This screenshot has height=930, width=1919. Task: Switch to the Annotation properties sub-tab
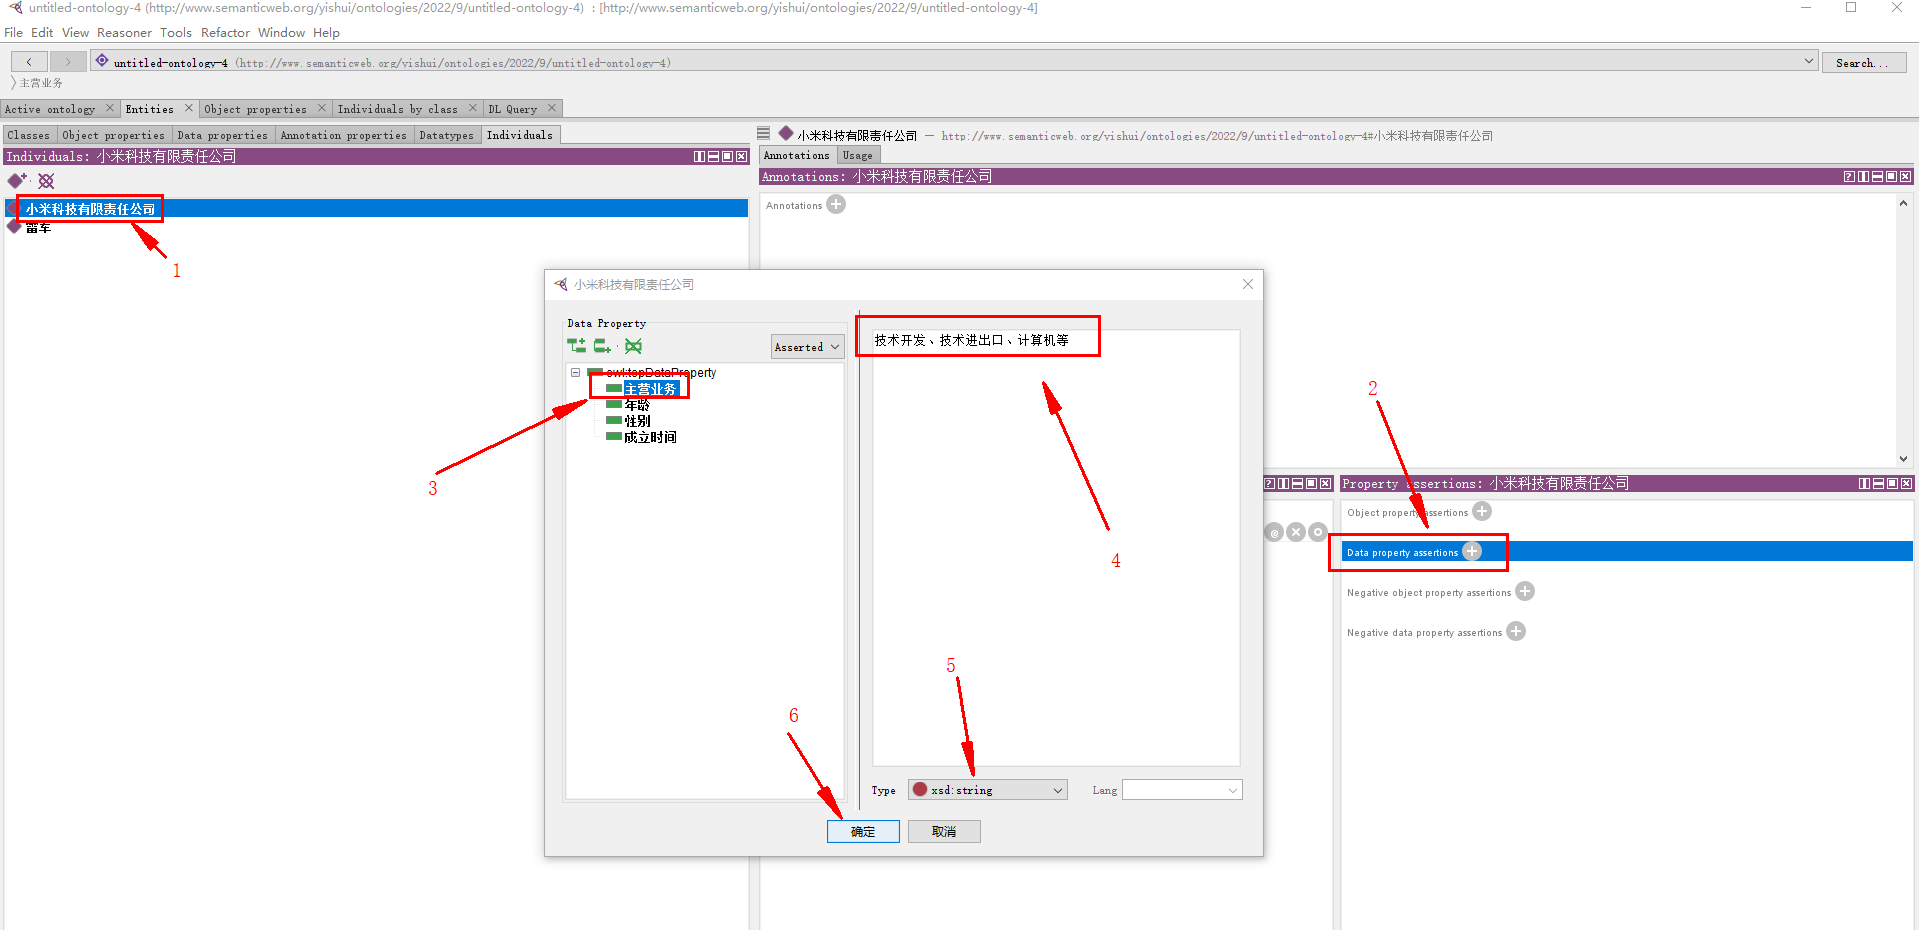[x=344, y=135]
